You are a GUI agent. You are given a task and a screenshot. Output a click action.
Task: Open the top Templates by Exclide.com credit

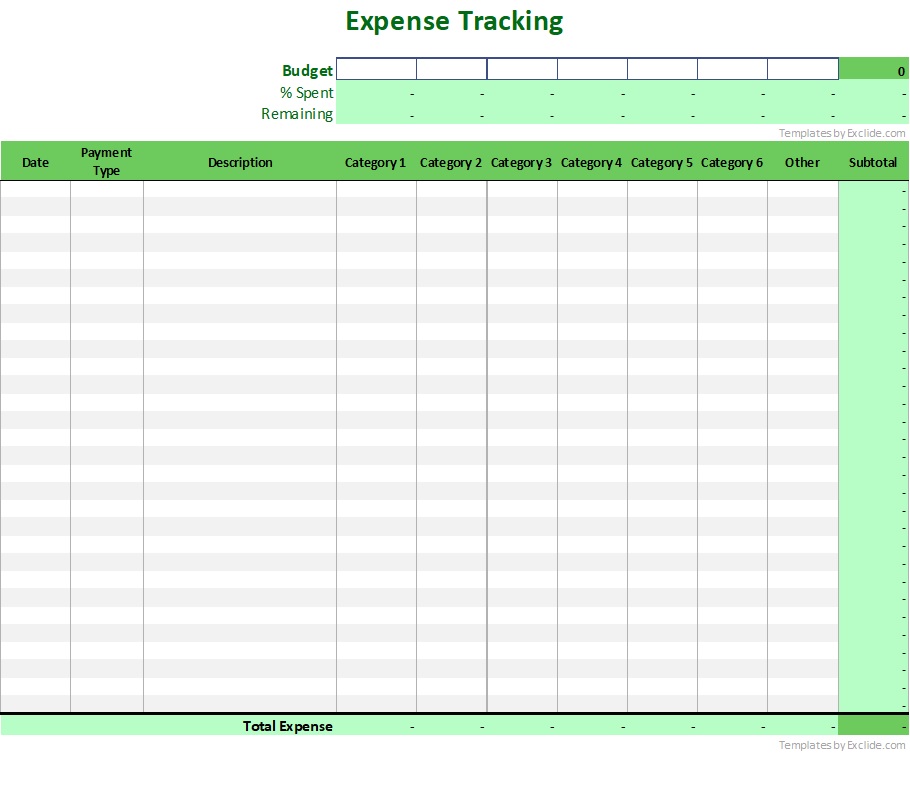point(842,133)
